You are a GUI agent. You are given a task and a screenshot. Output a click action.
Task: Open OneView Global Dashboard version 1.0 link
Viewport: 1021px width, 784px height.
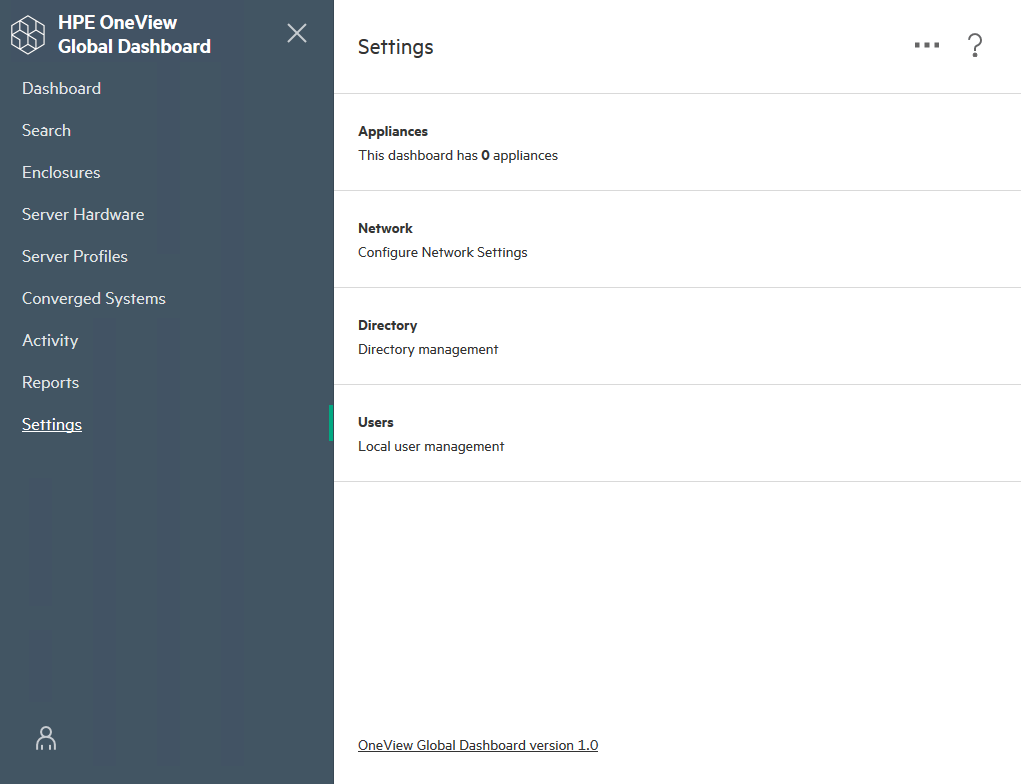pos(478,745)
